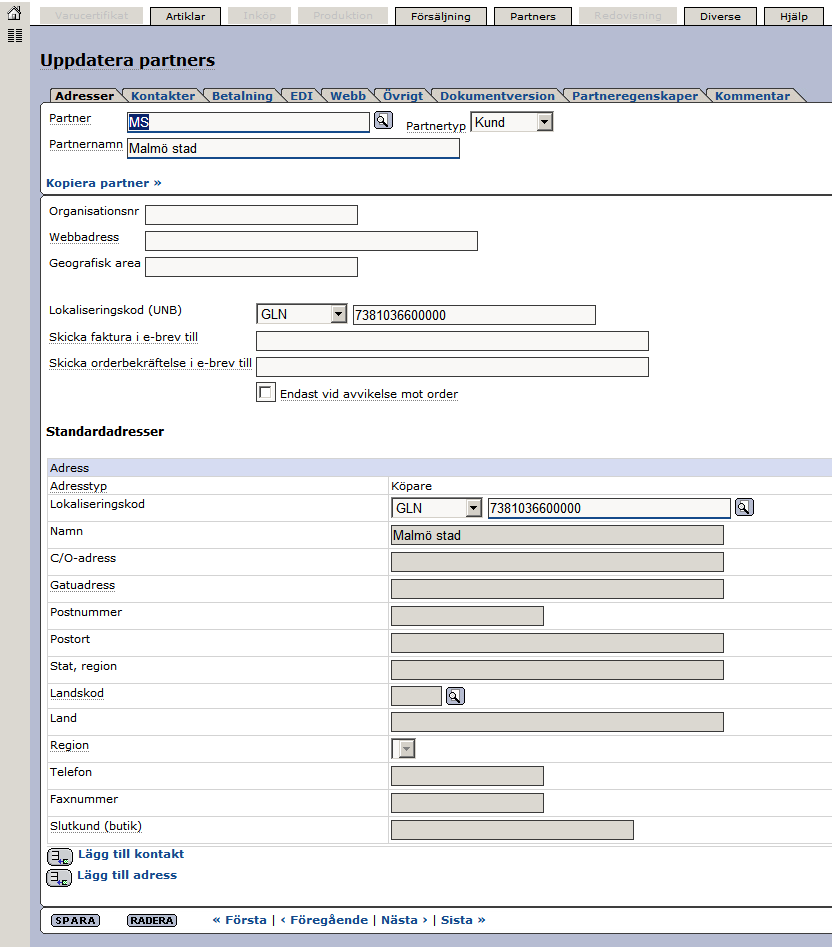
Task: Click the Standardadresser heading
Action: point(105,431)
